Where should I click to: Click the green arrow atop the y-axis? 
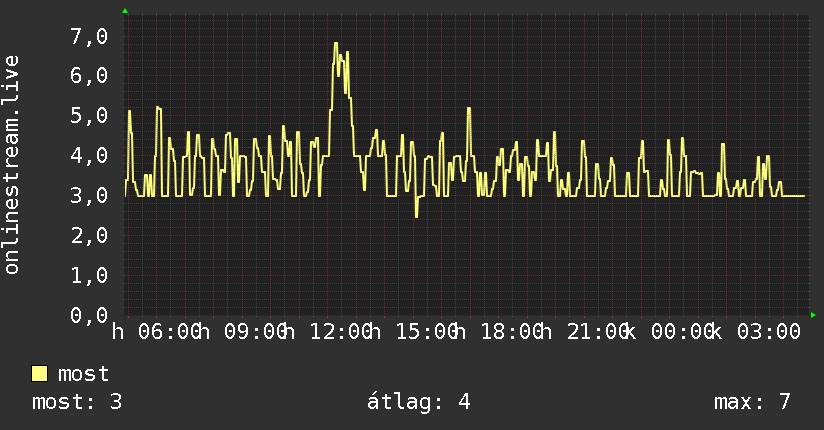125,11
